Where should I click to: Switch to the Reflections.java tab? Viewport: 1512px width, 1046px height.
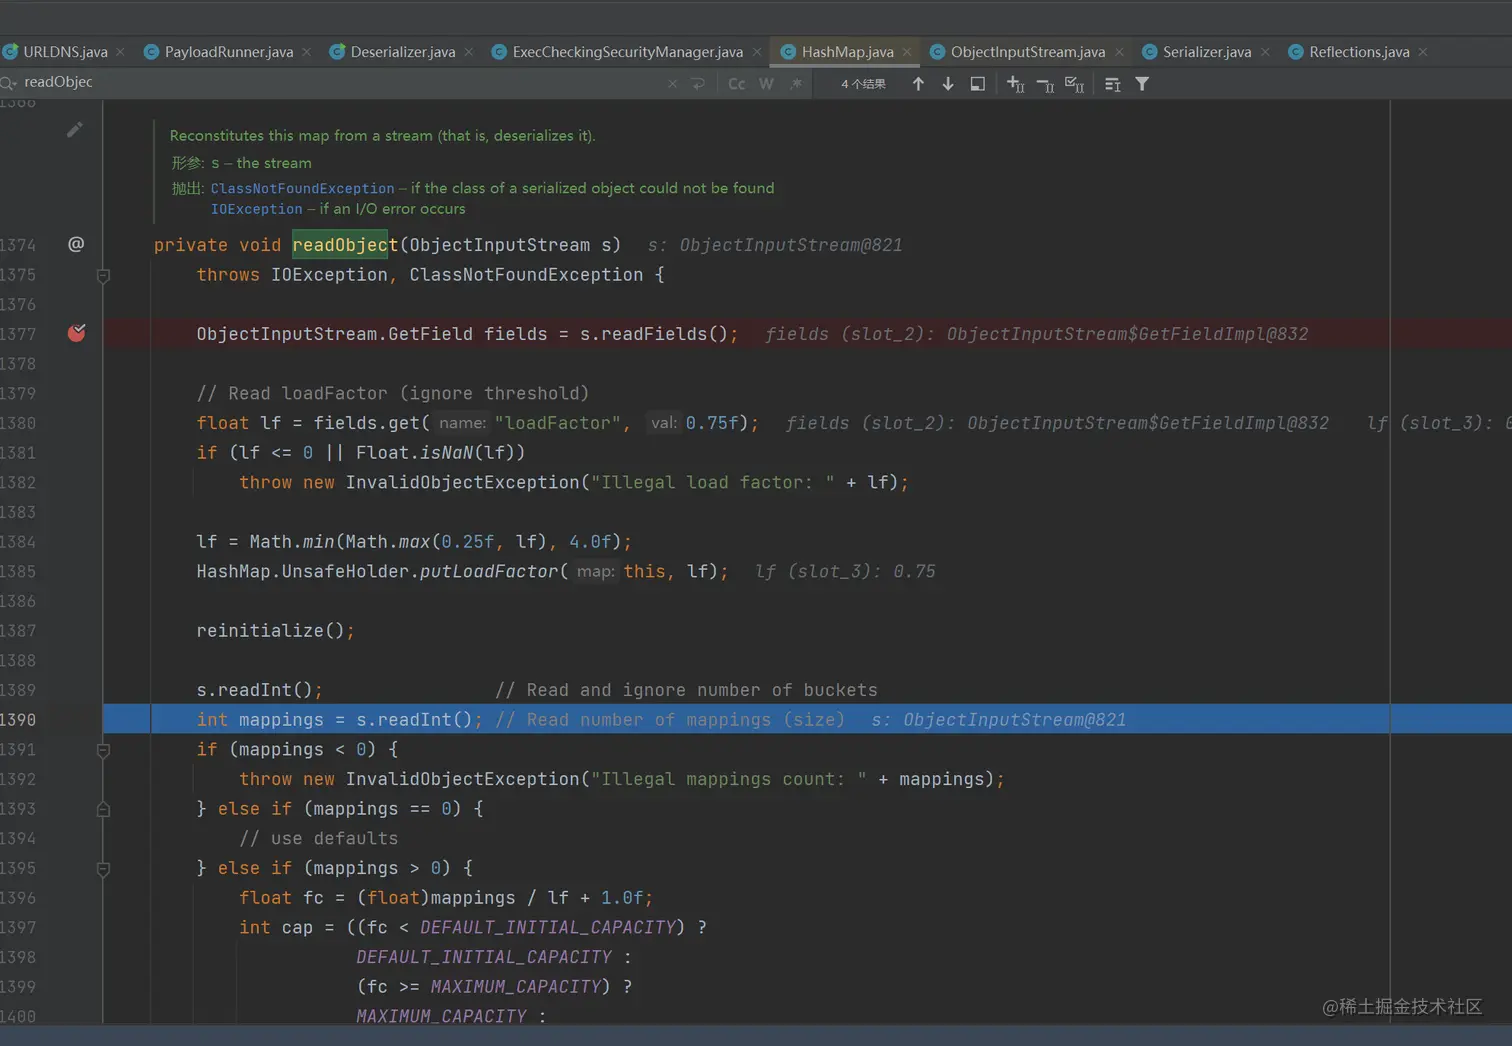tap(1359, 52)
